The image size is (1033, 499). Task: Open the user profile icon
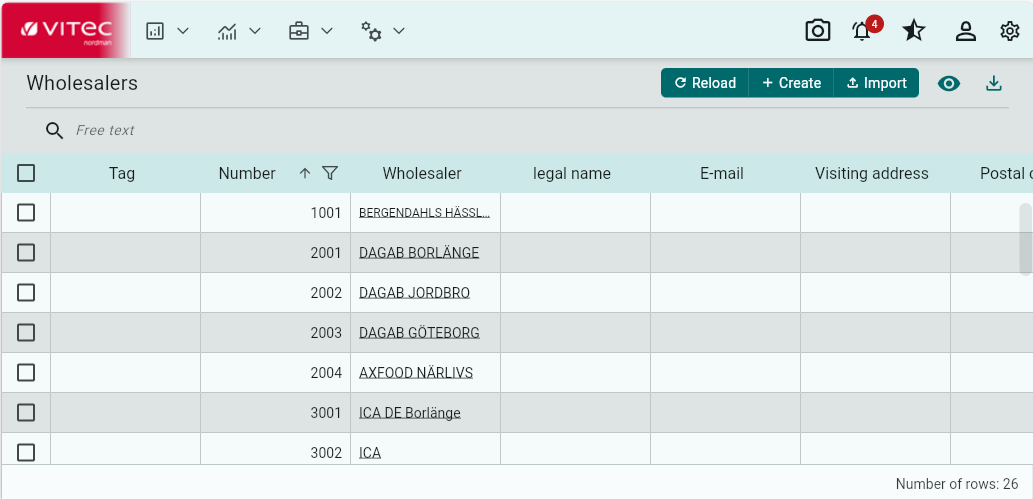pos(966,31)
